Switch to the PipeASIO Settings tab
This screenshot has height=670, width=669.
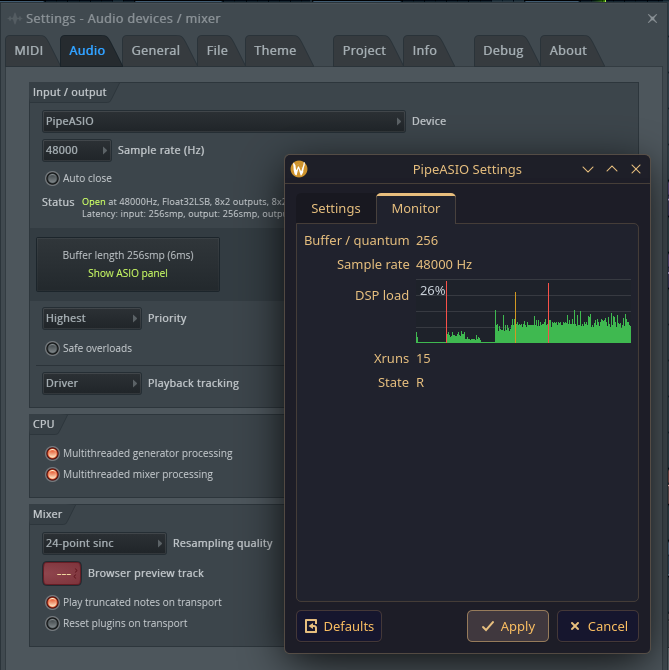[x=336, y=209]
